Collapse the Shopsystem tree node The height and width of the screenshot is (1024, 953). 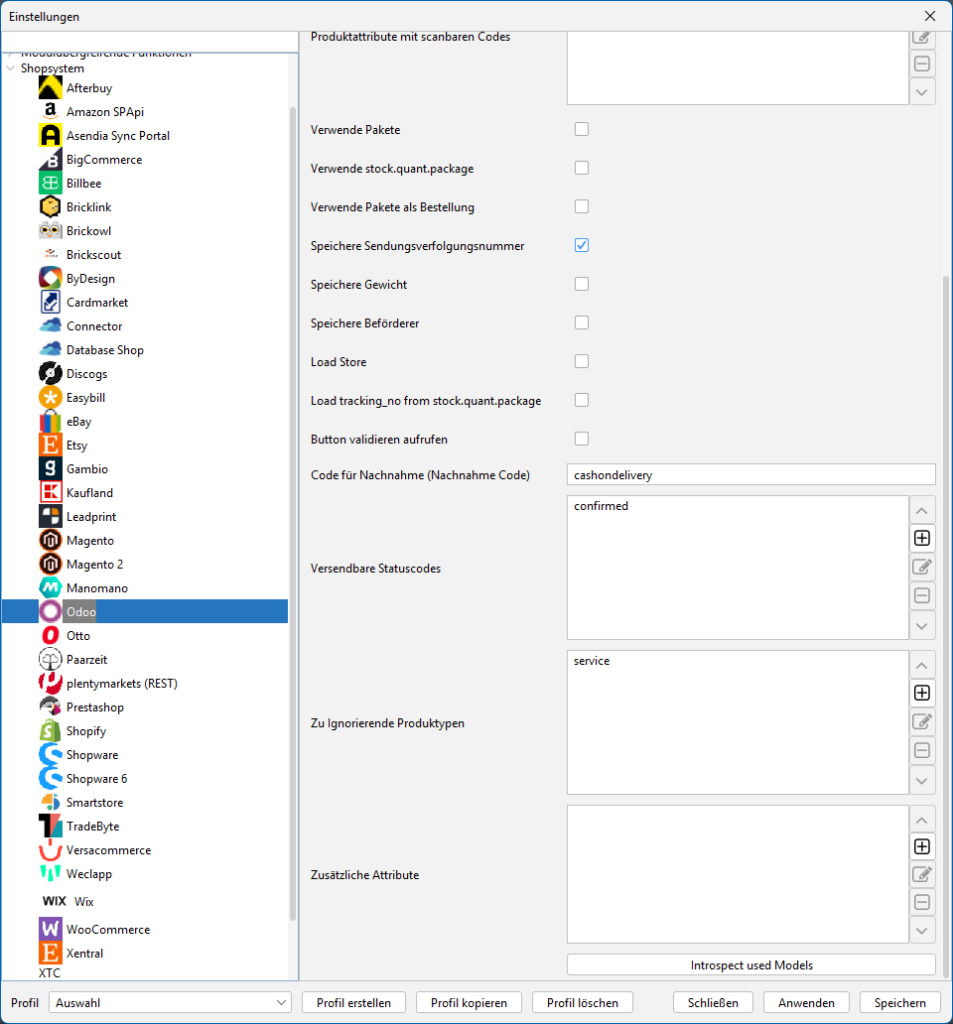[x=11, y=69]
